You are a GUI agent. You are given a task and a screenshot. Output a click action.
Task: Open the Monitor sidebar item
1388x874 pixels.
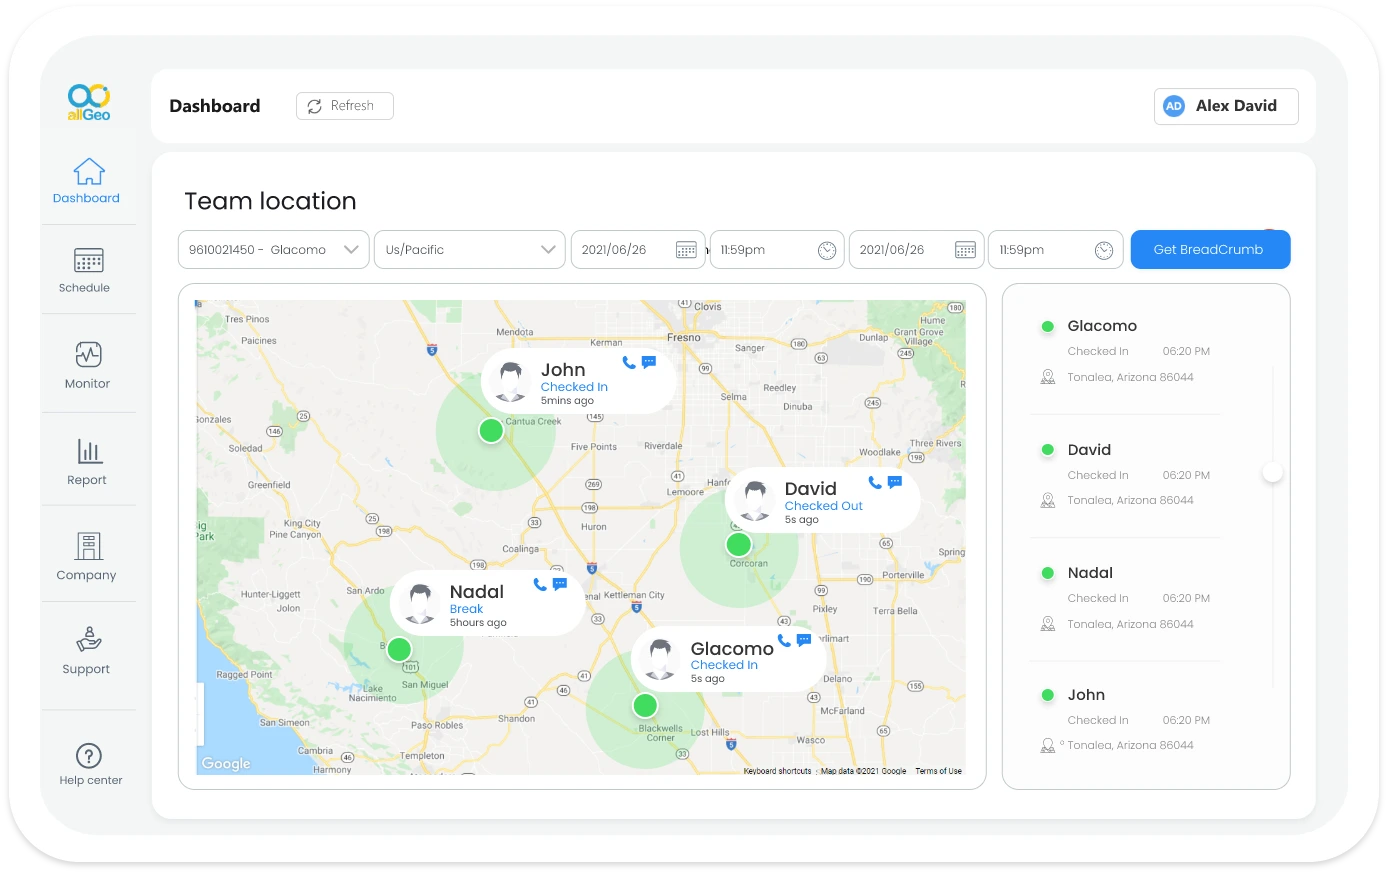click(87, 365)
